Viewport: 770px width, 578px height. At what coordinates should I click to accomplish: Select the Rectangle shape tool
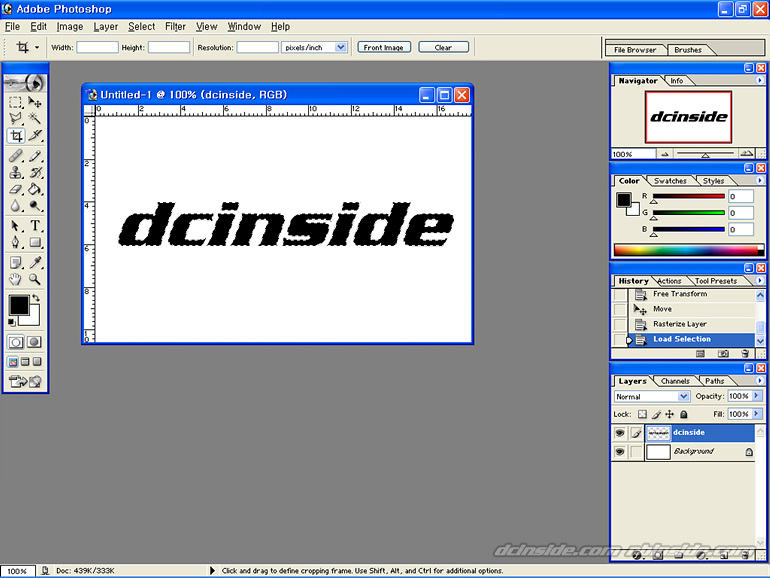click(34, 243)
